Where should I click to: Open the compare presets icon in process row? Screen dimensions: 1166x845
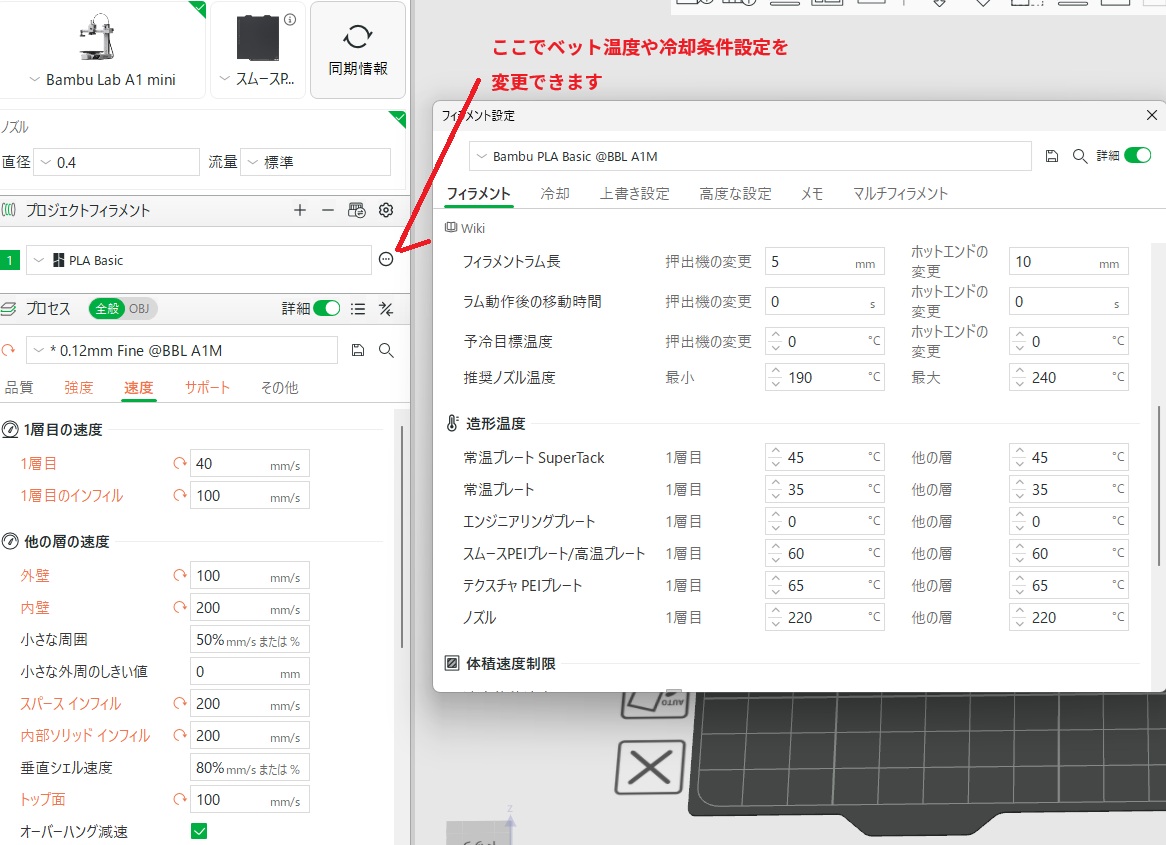[386, 309]
